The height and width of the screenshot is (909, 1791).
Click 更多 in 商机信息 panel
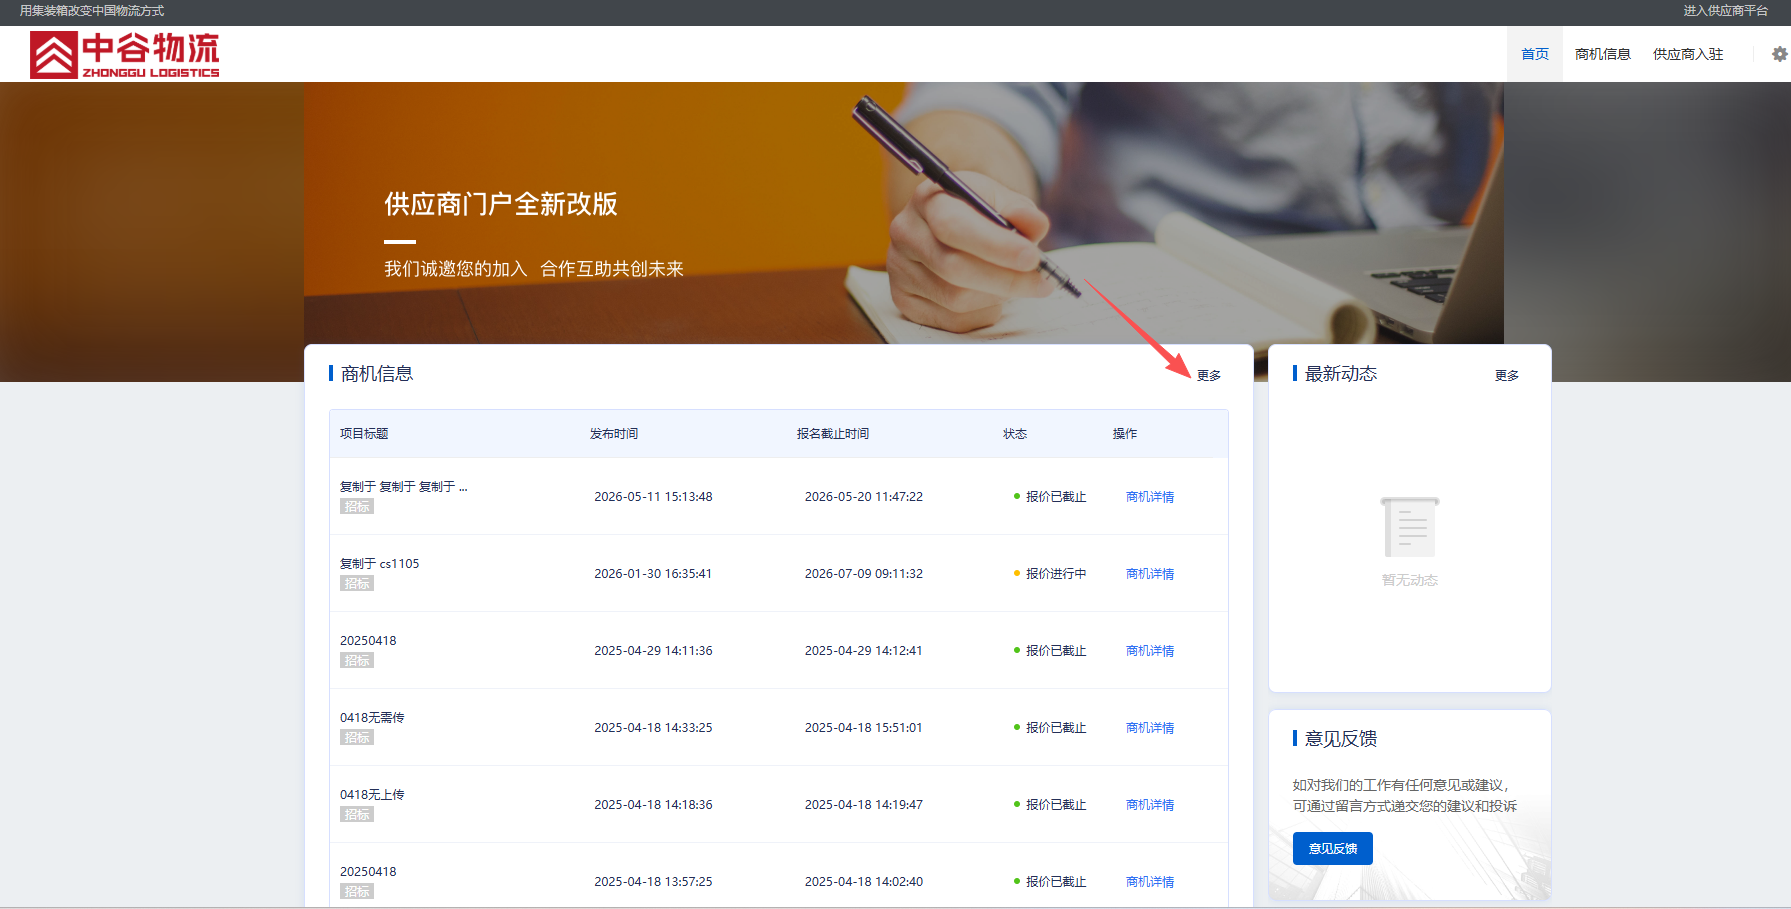(x=1209, y=375)
